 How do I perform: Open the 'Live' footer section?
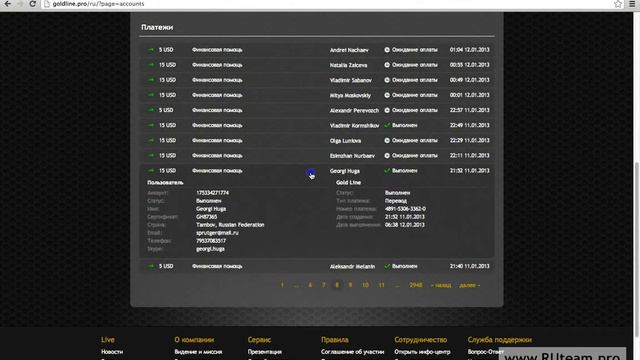(x=108, y=340)
